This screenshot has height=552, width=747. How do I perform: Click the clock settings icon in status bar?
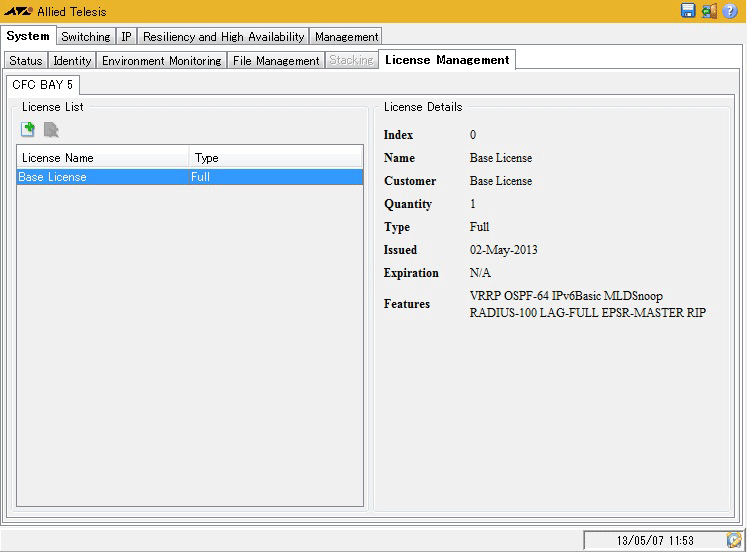(x=734, y=540)
